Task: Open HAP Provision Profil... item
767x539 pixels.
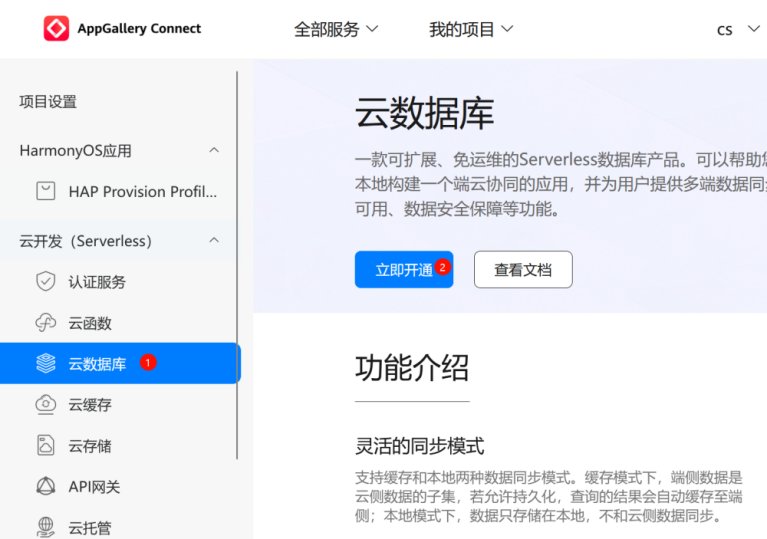Action: [142, 191]
